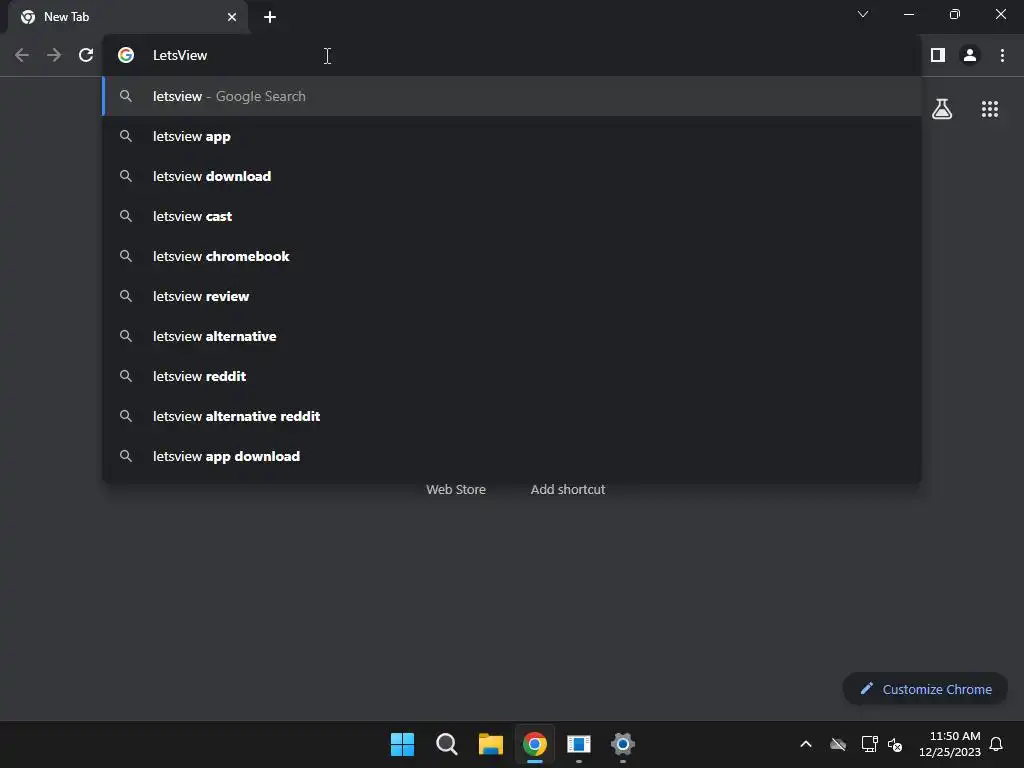Pick the 'letsview cast' suggestion
1024x768 pixels.
click(x=511, y=216)
